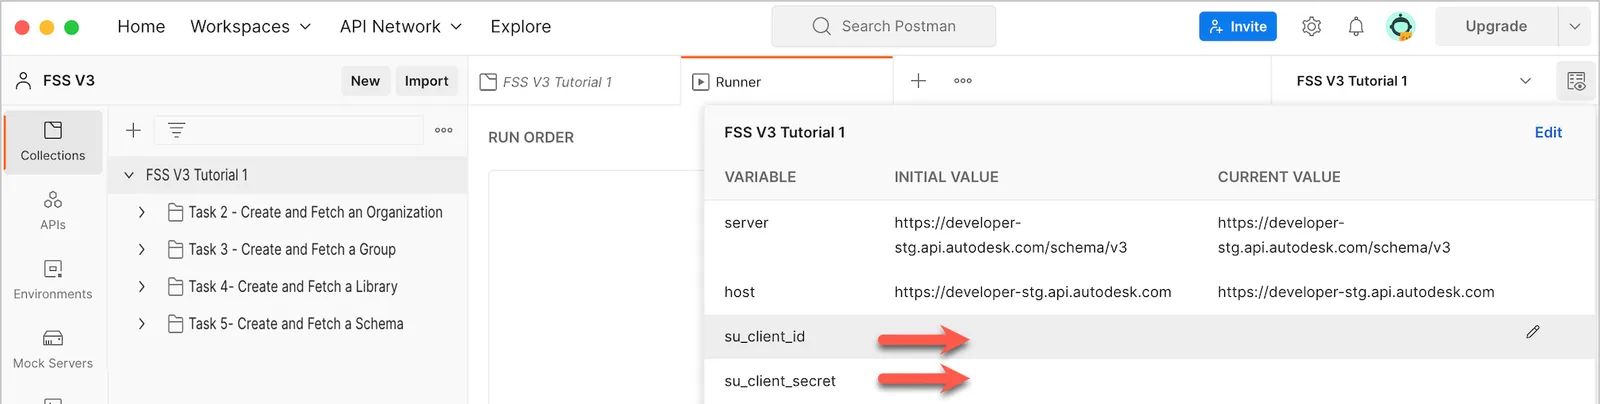Click the Edit link in environment panel
This screenshot has height=404, width=1600.
coord(1548,132)
